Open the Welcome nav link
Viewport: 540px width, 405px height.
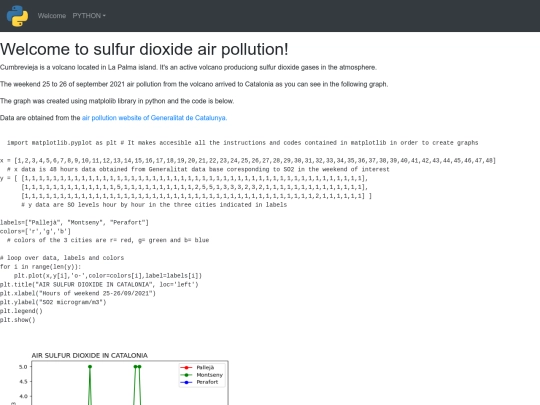(52, 16)
